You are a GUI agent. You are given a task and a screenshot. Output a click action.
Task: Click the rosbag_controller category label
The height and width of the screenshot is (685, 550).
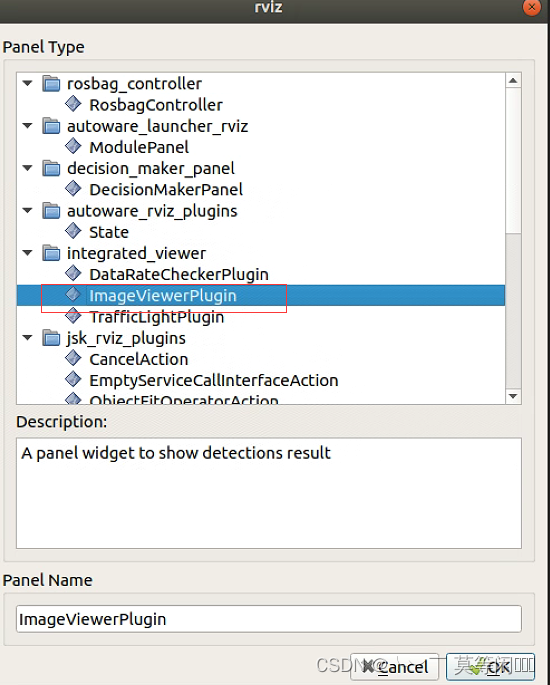tap(134, 83)
